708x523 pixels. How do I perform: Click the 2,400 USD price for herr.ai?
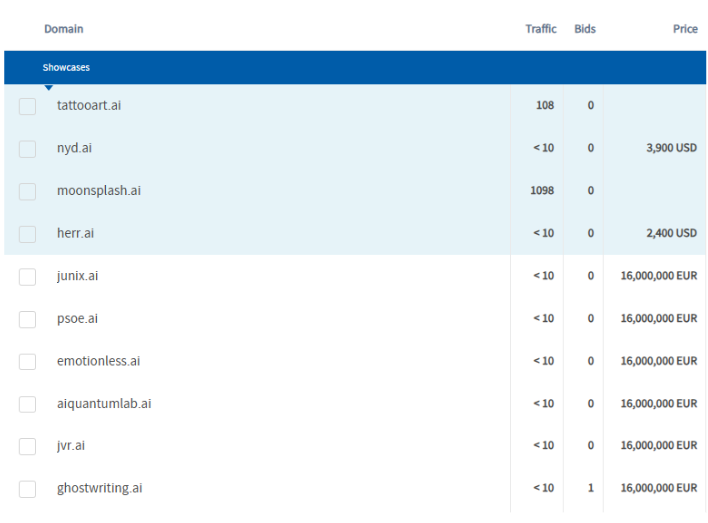(x=671, y=233)
